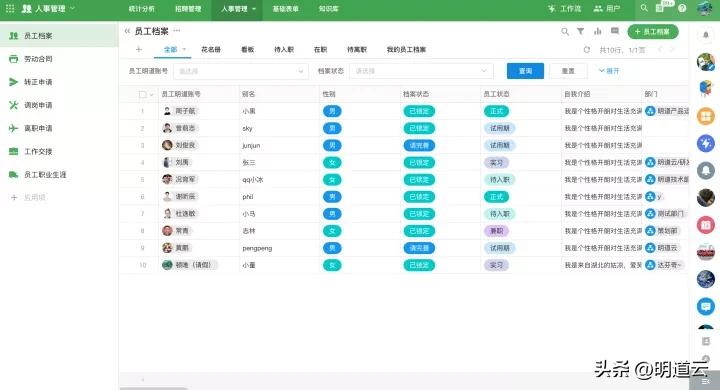Click the 别名 cell showing pengpeng
720x390 pixels.
click(257, 248)
